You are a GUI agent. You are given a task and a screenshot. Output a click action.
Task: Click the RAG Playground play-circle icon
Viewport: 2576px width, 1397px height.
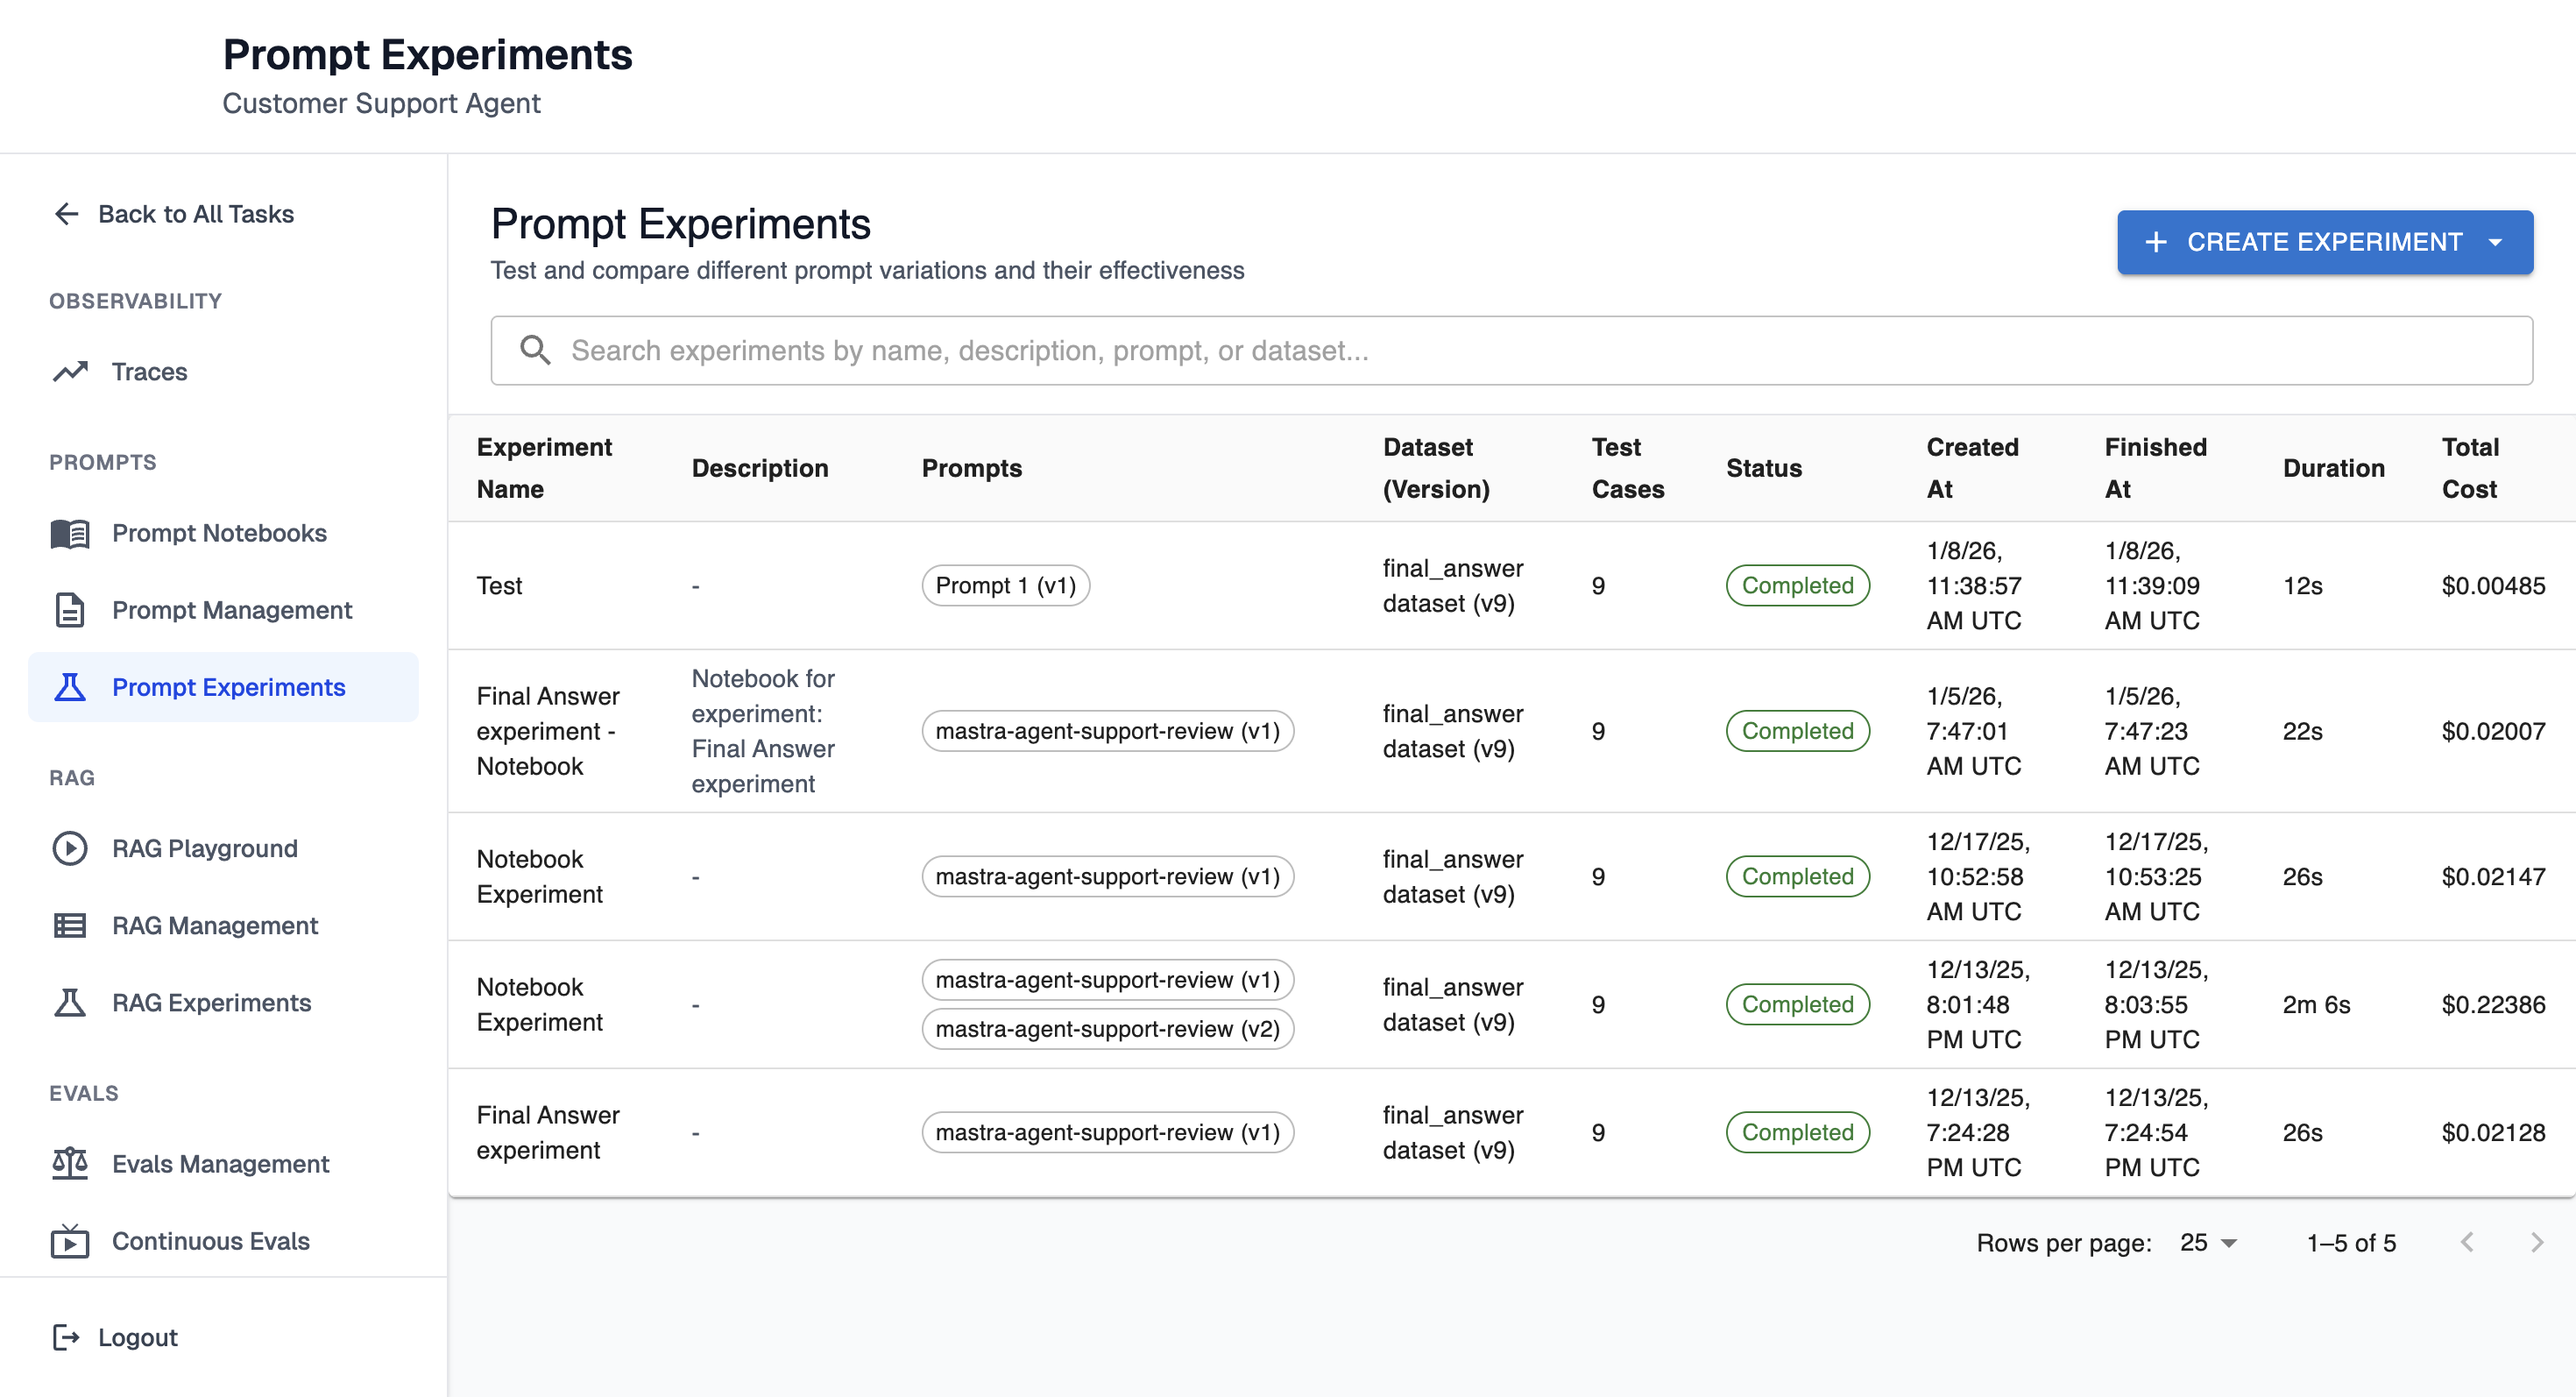point(70,848)
